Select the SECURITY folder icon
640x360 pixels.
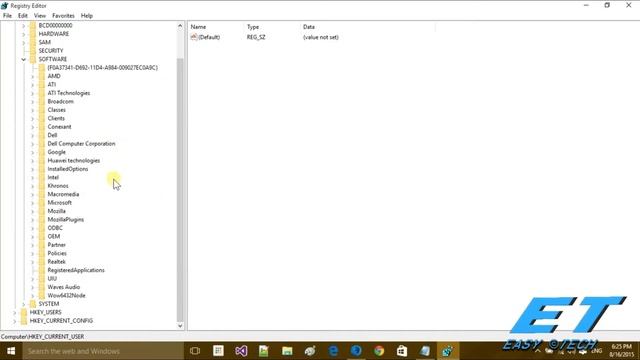[x=33, y=51]
